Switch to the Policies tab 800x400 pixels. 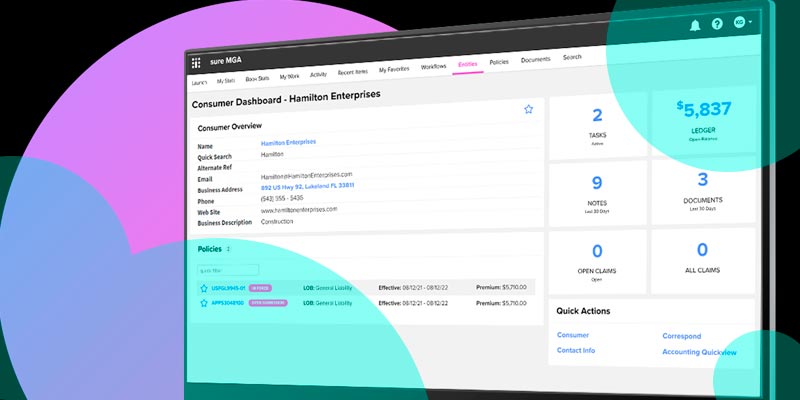(x=499, y=62)
